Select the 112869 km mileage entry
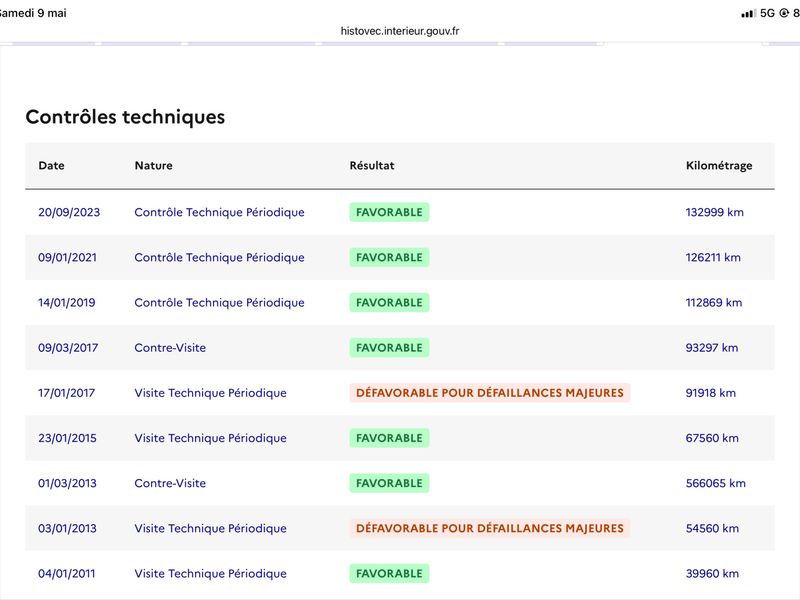Image resolution: width=800 pixels, height=600 pixels. (x=714, y=303)
